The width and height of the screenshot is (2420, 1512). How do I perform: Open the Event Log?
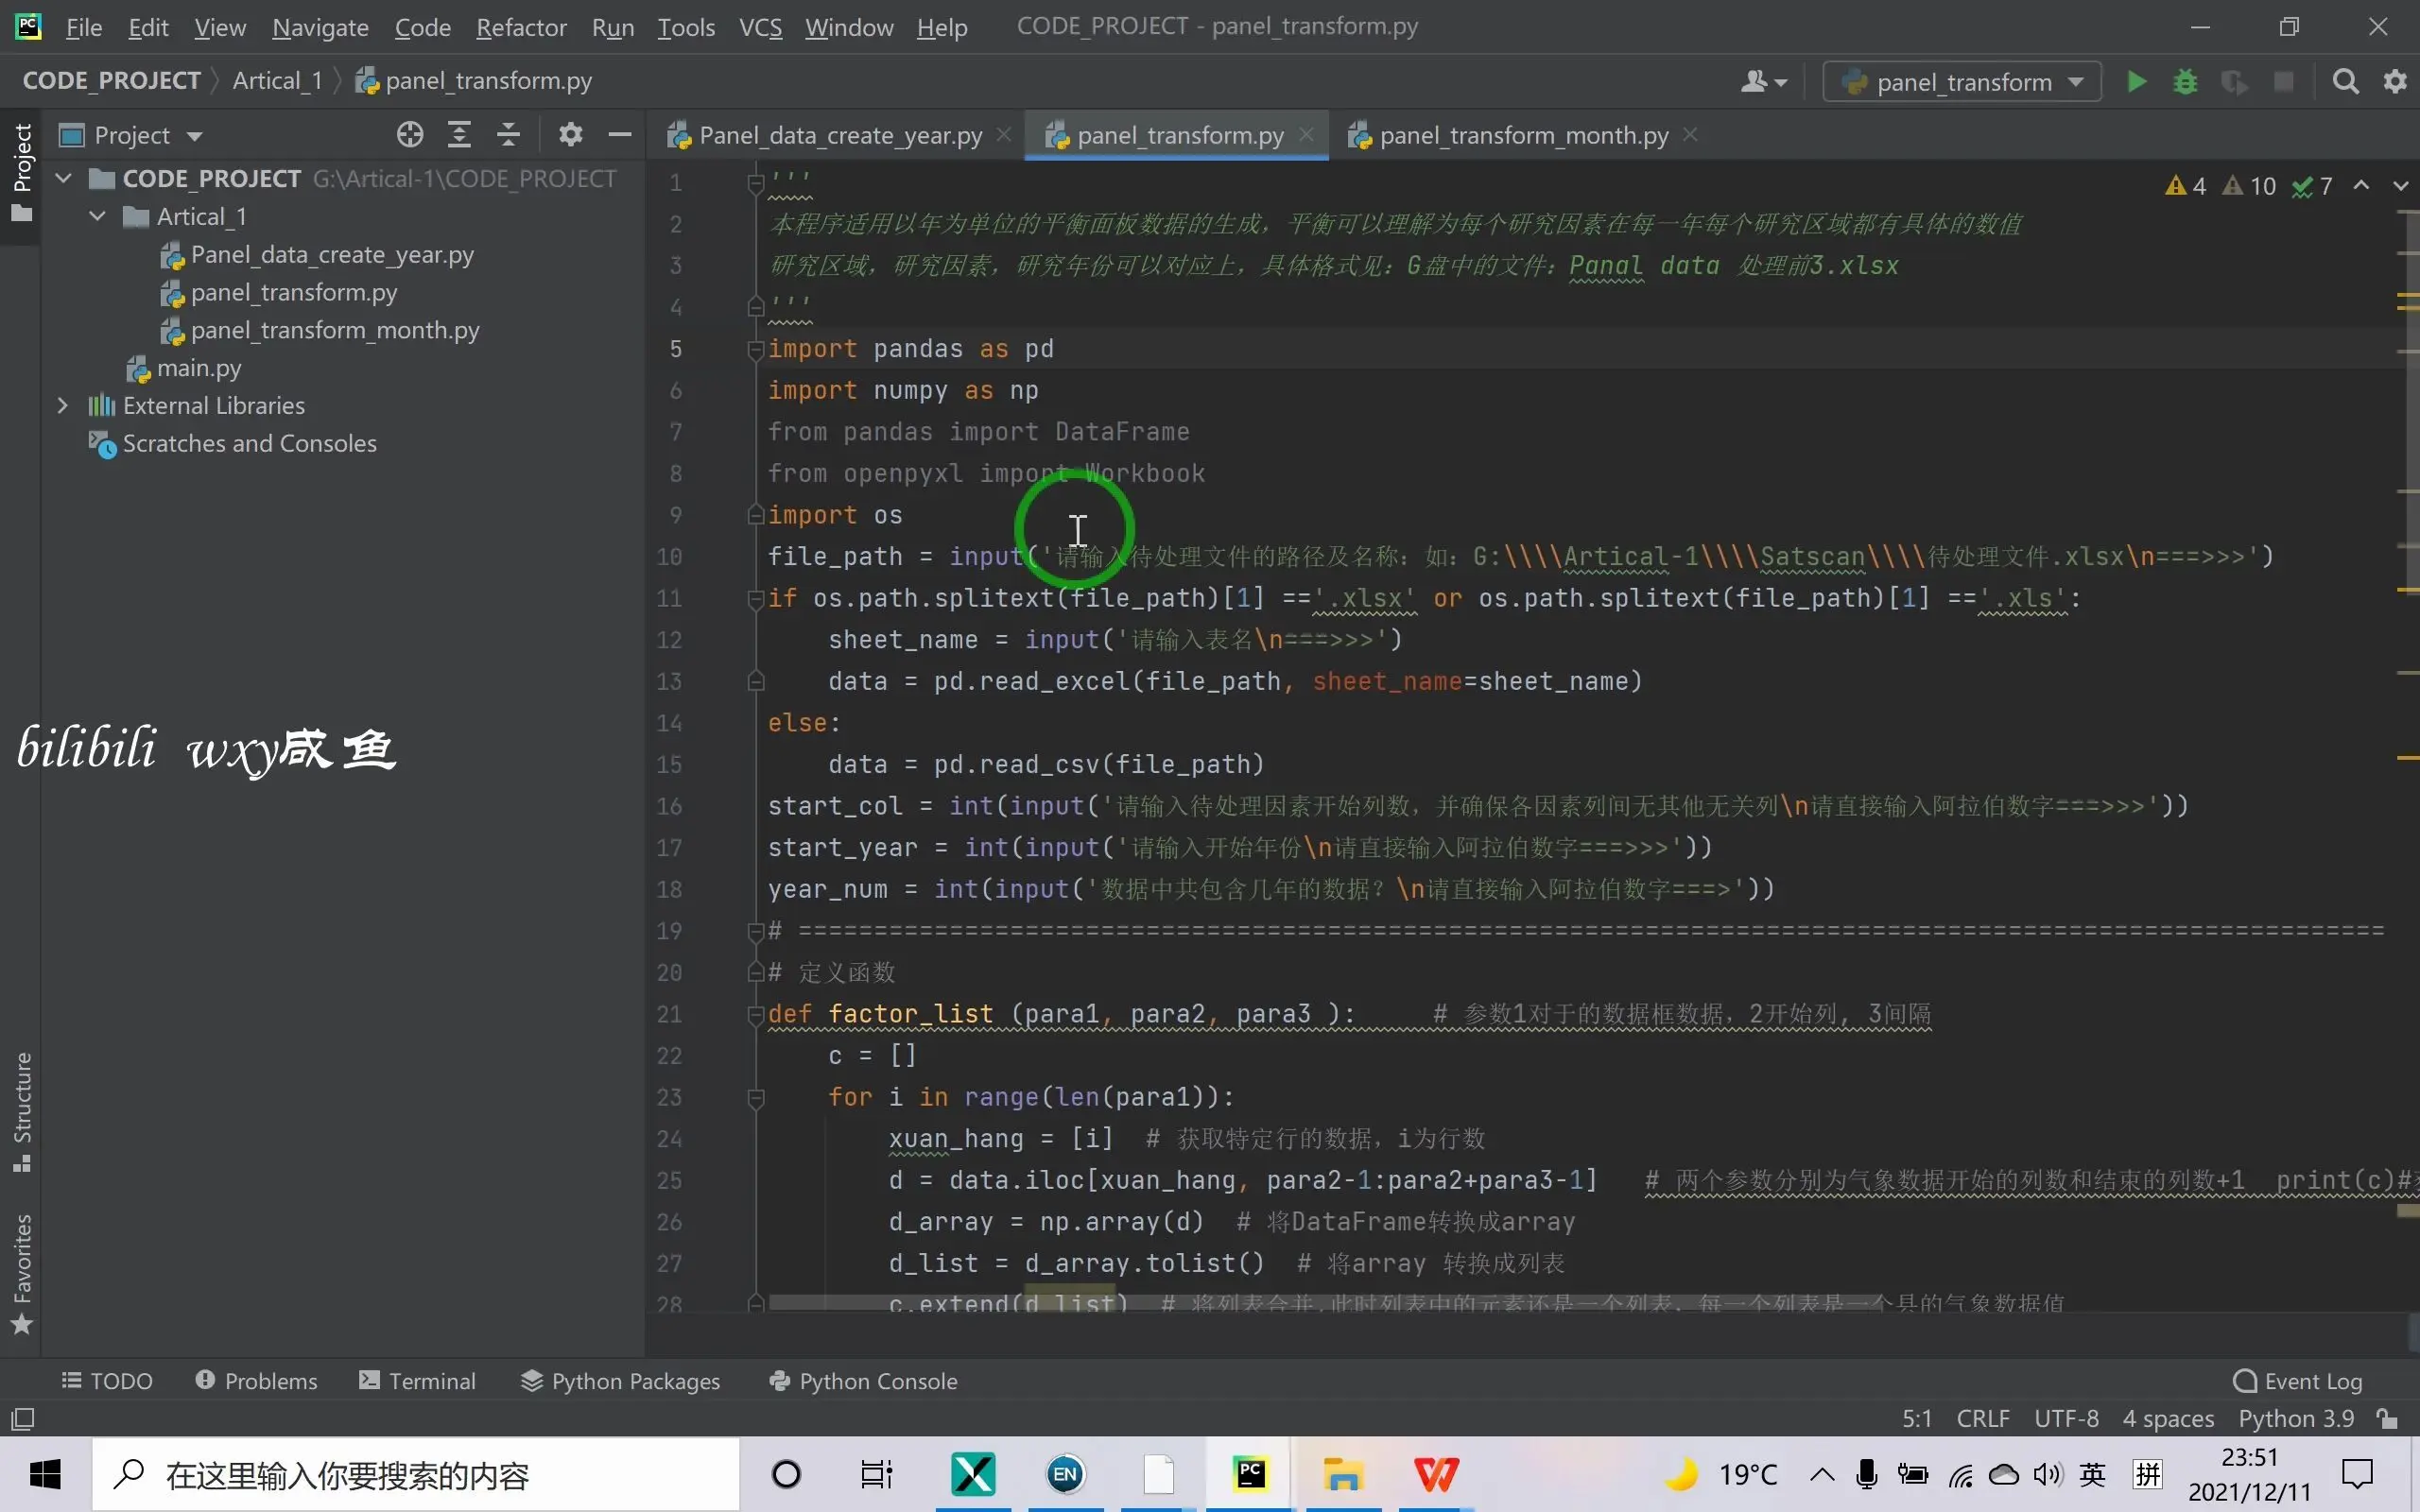2297,1381
